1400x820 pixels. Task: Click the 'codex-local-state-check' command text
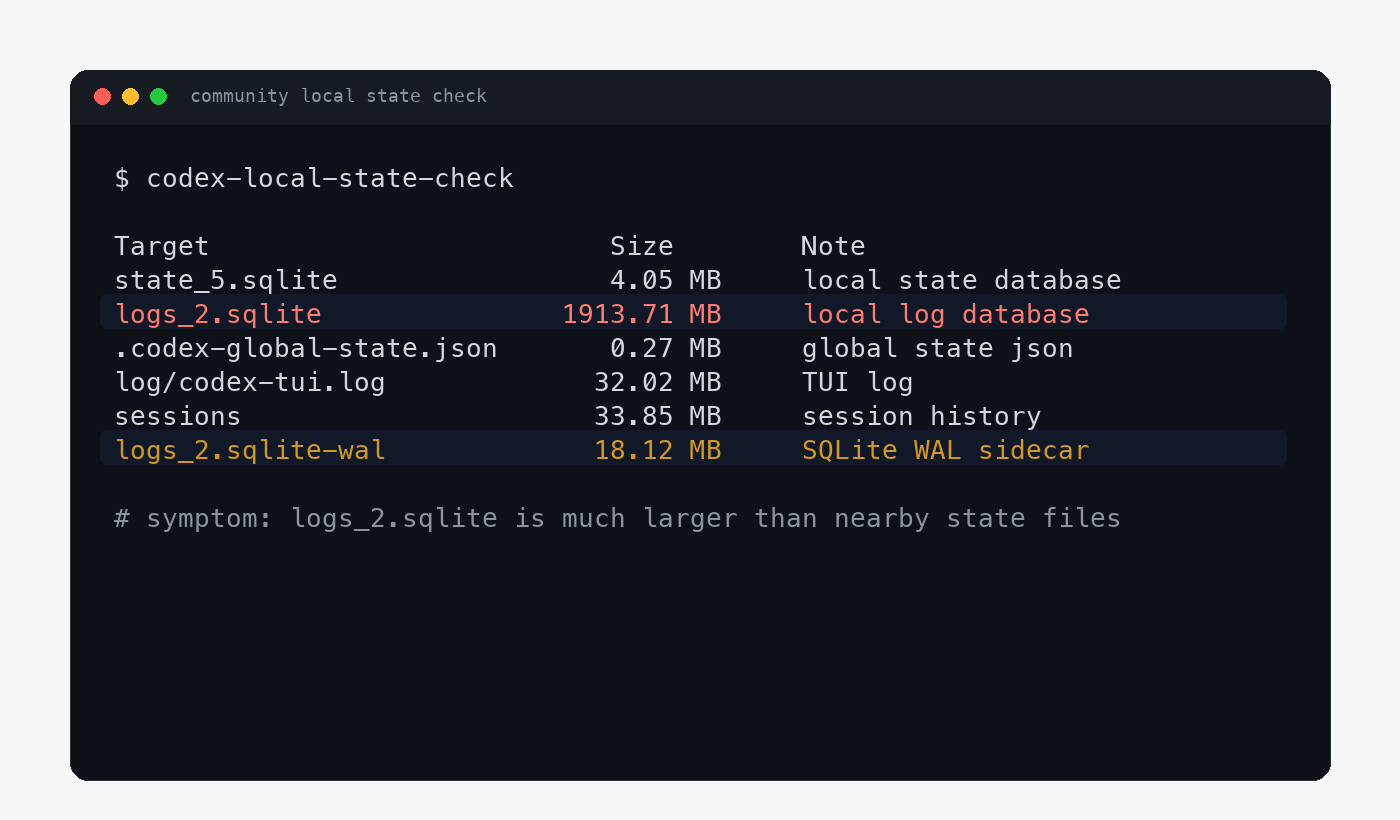coord(330,178)
